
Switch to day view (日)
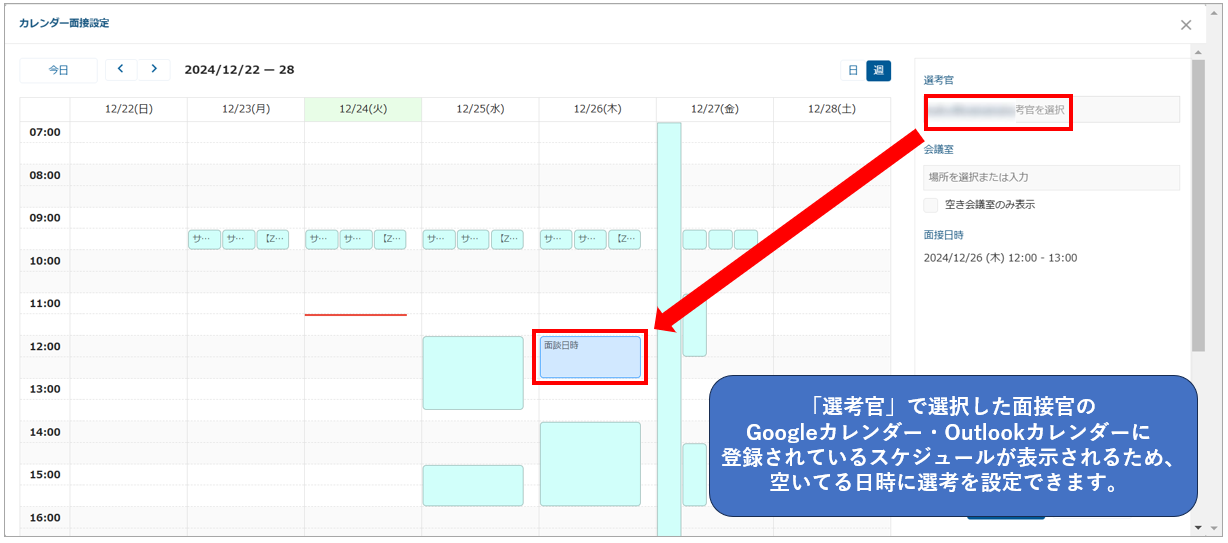[853, 70]
